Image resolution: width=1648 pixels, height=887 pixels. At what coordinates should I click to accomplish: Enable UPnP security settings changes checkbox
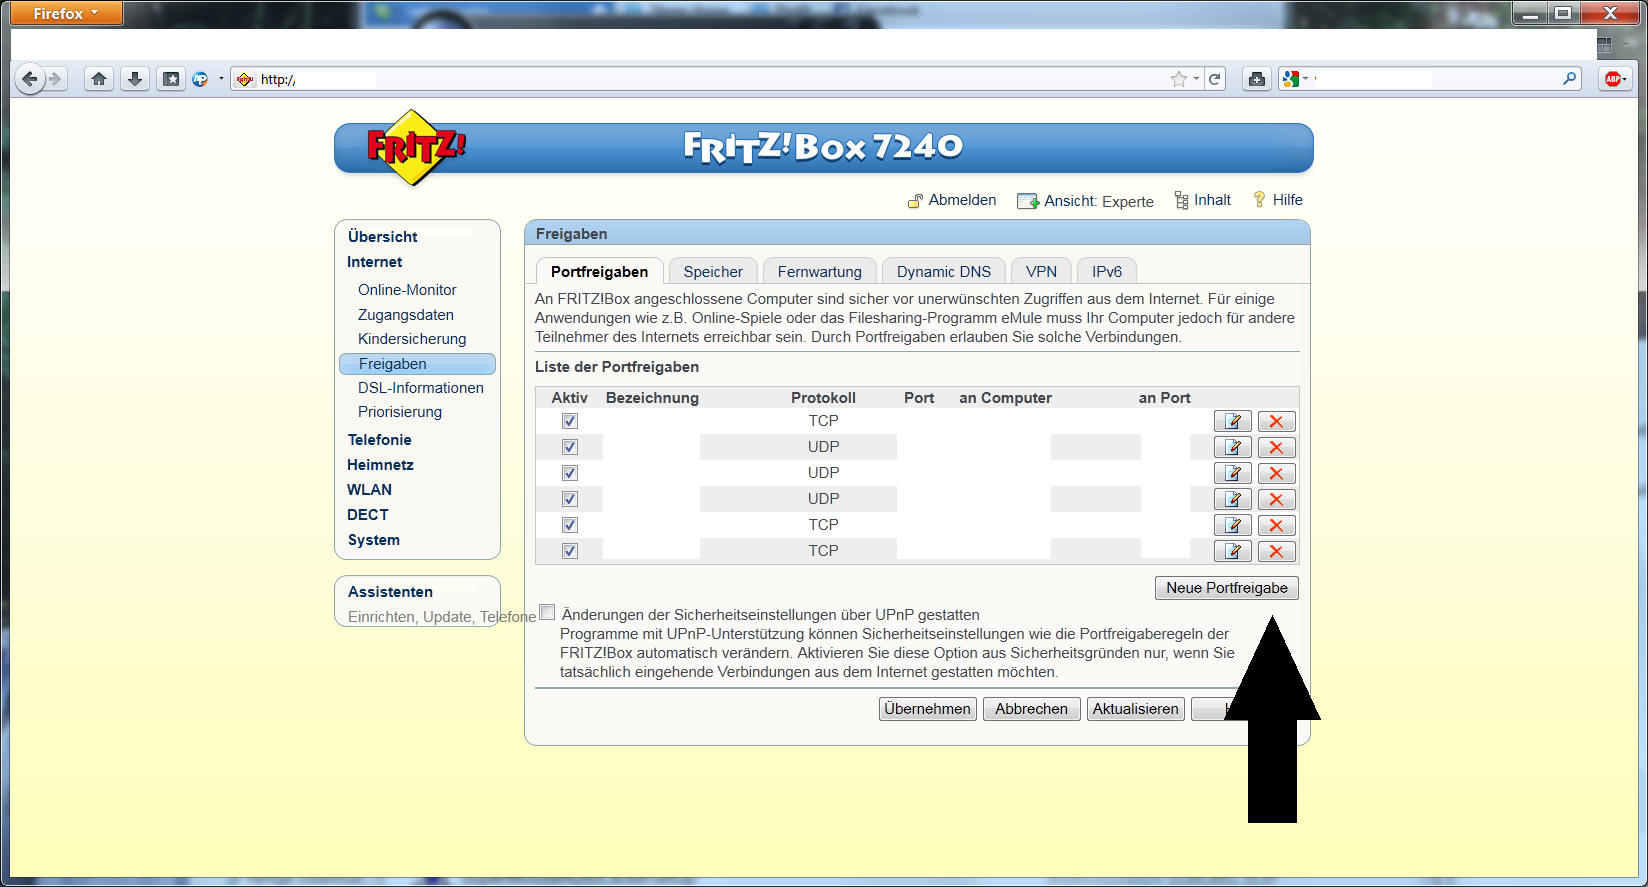pos(547,612)
